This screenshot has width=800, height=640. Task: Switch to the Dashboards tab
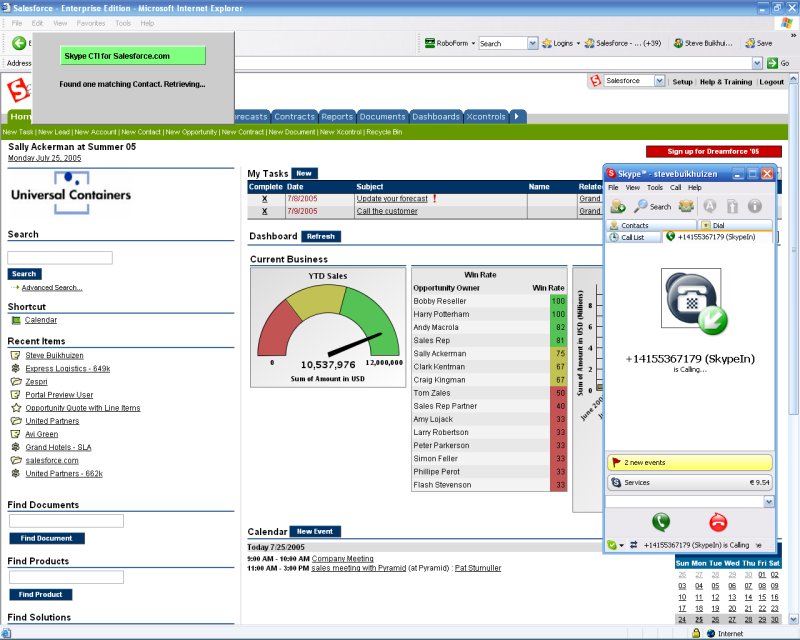point(435,117)
